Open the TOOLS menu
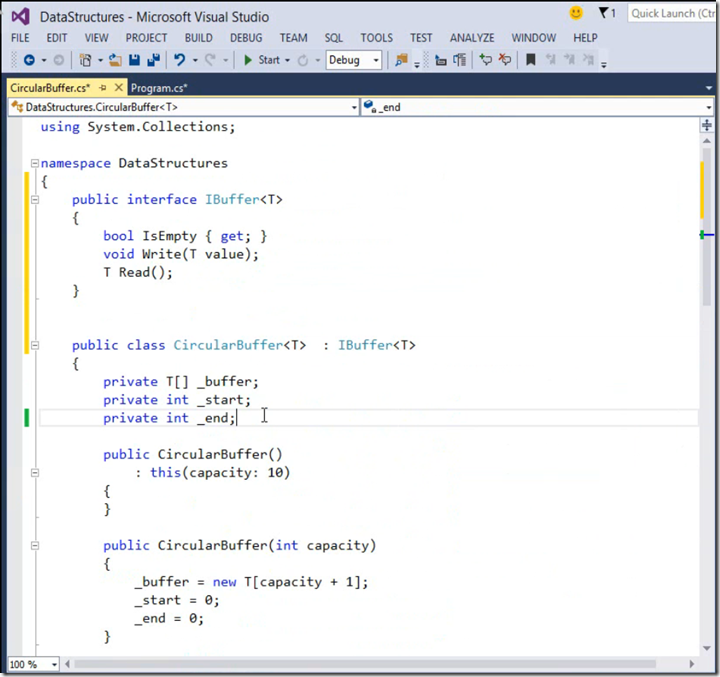Screen dimensions: 720x677 pos(377,38)
